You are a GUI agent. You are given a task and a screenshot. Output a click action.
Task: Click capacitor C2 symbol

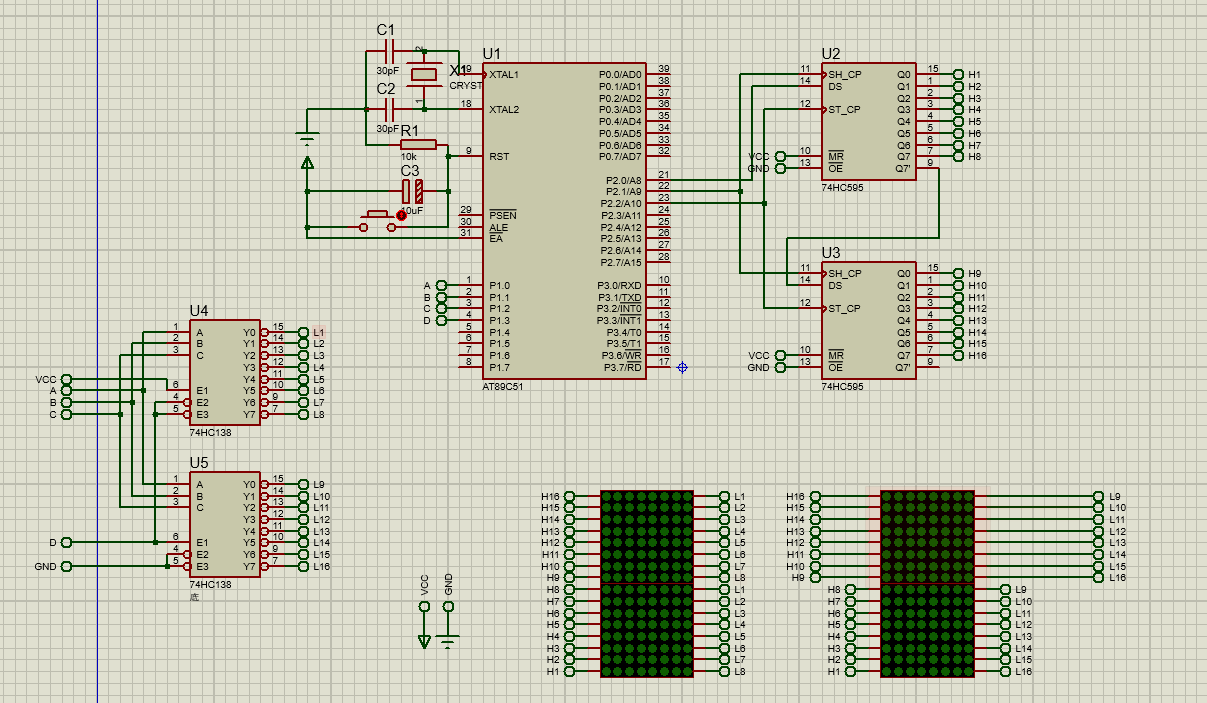[x=390, y=110]
